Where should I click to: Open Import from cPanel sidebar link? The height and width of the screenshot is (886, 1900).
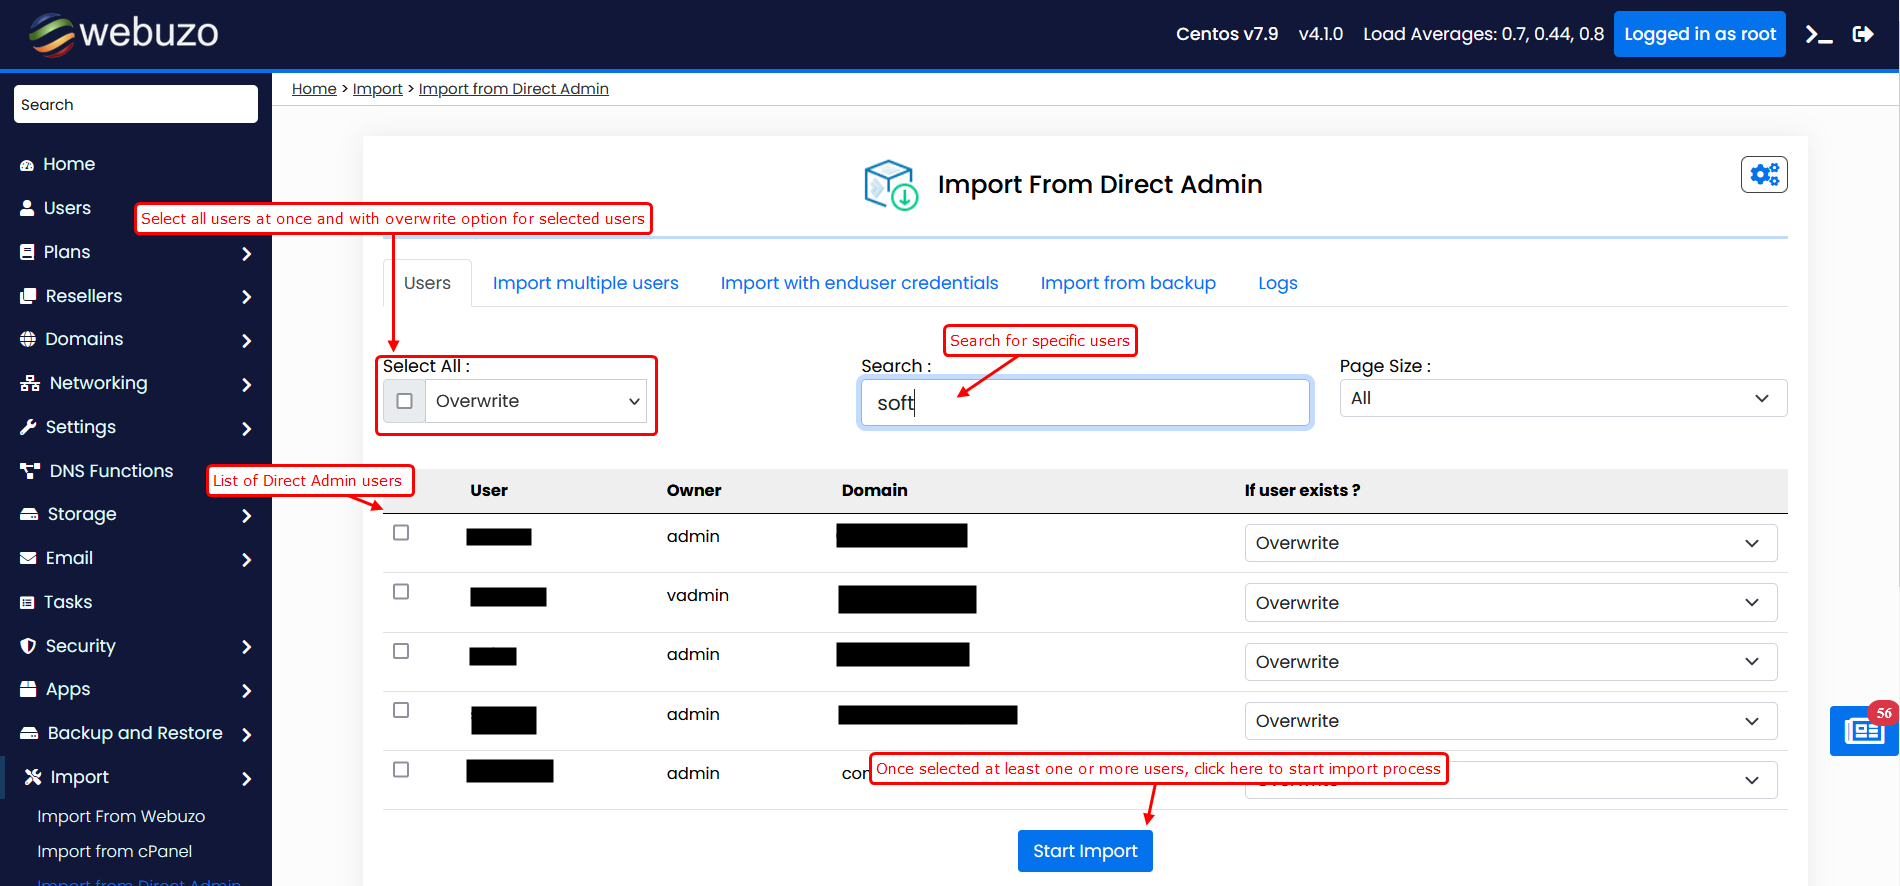(x=114, y=851)
